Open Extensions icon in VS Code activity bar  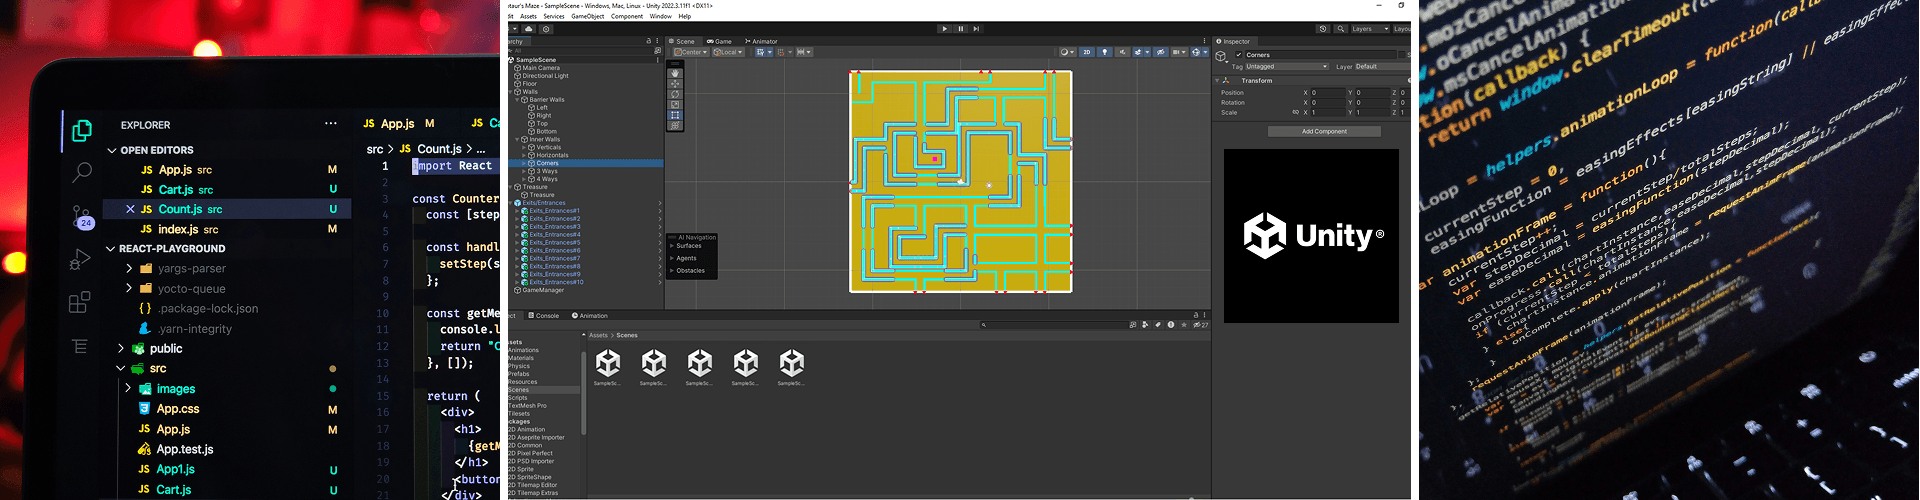click(80, 303)
